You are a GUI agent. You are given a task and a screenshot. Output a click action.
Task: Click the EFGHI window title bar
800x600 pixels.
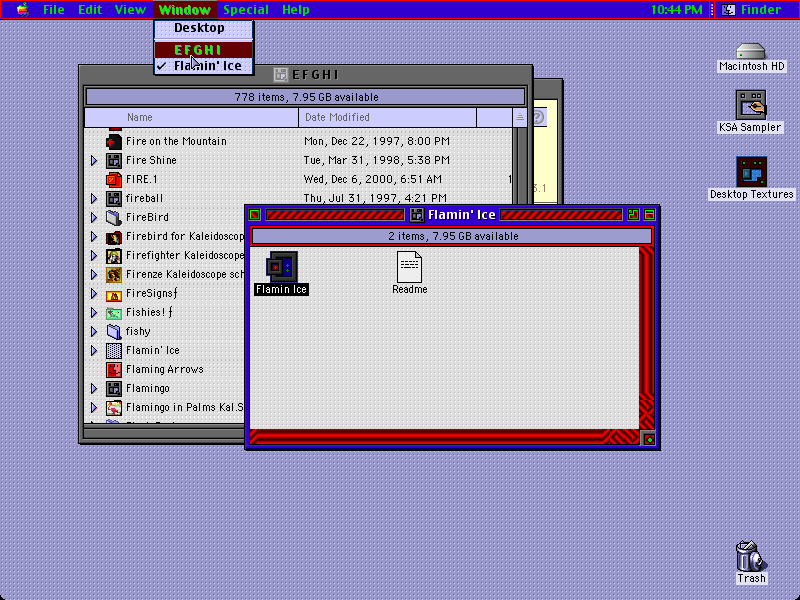[306, 75]
